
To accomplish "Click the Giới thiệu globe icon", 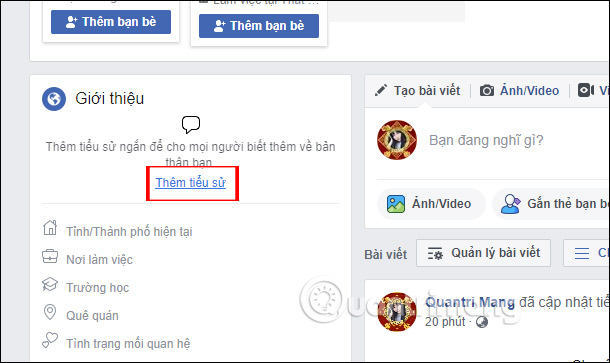I will 54,98.
